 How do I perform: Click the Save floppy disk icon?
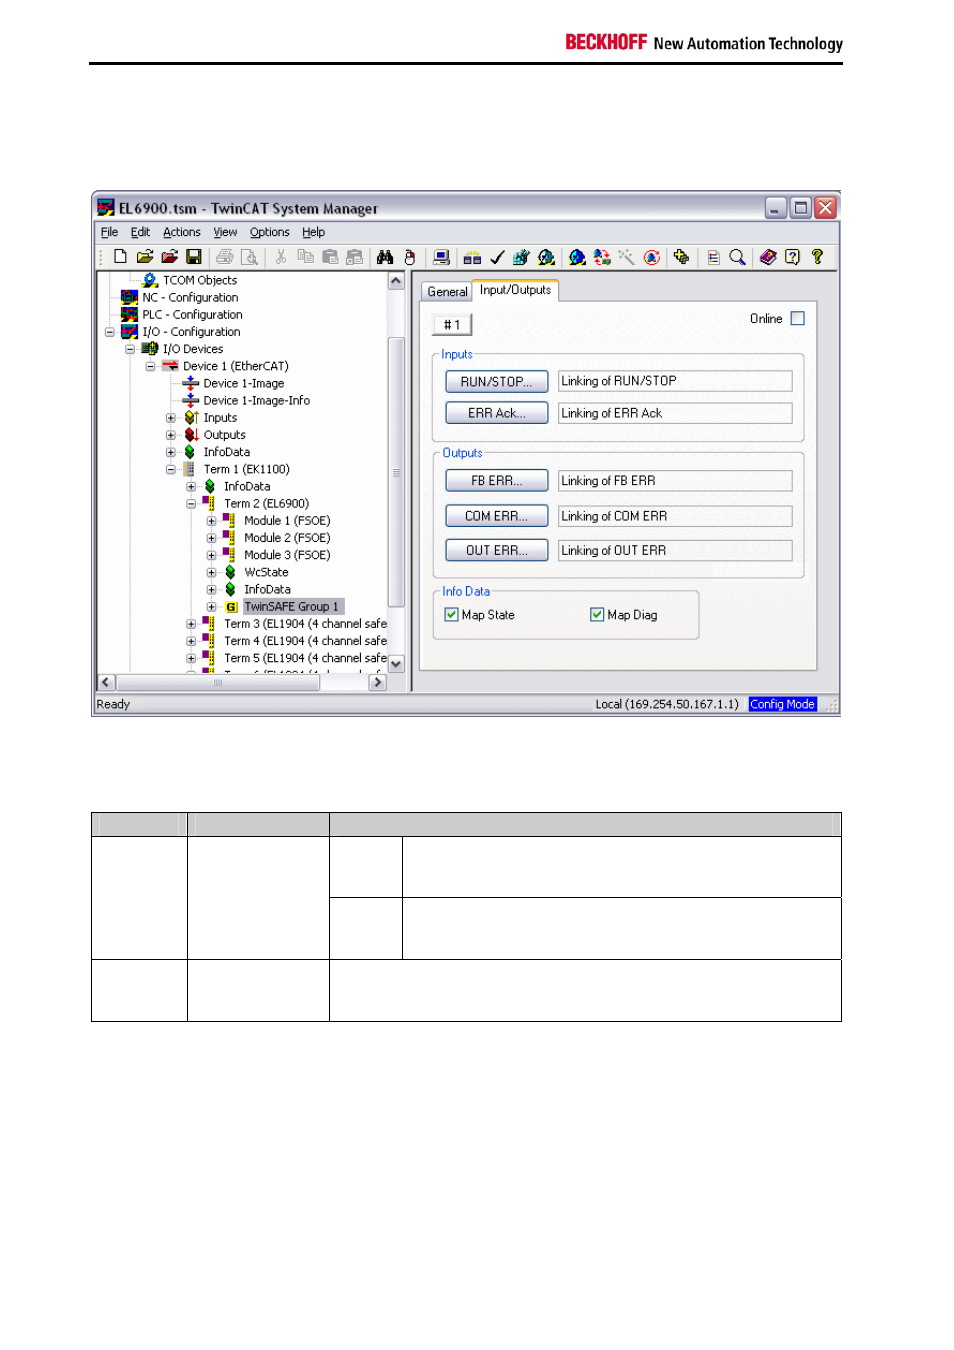pos(194,257)
